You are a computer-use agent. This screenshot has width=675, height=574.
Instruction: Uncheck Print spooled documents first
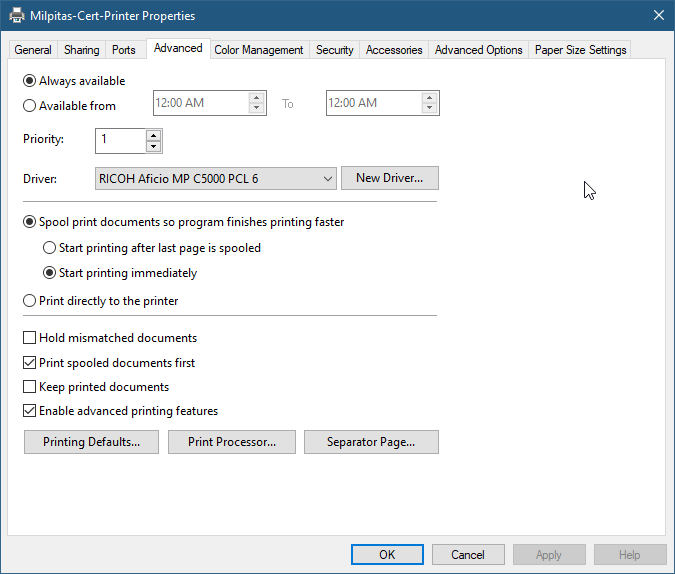pyautogui.click(x=30, y=363)
